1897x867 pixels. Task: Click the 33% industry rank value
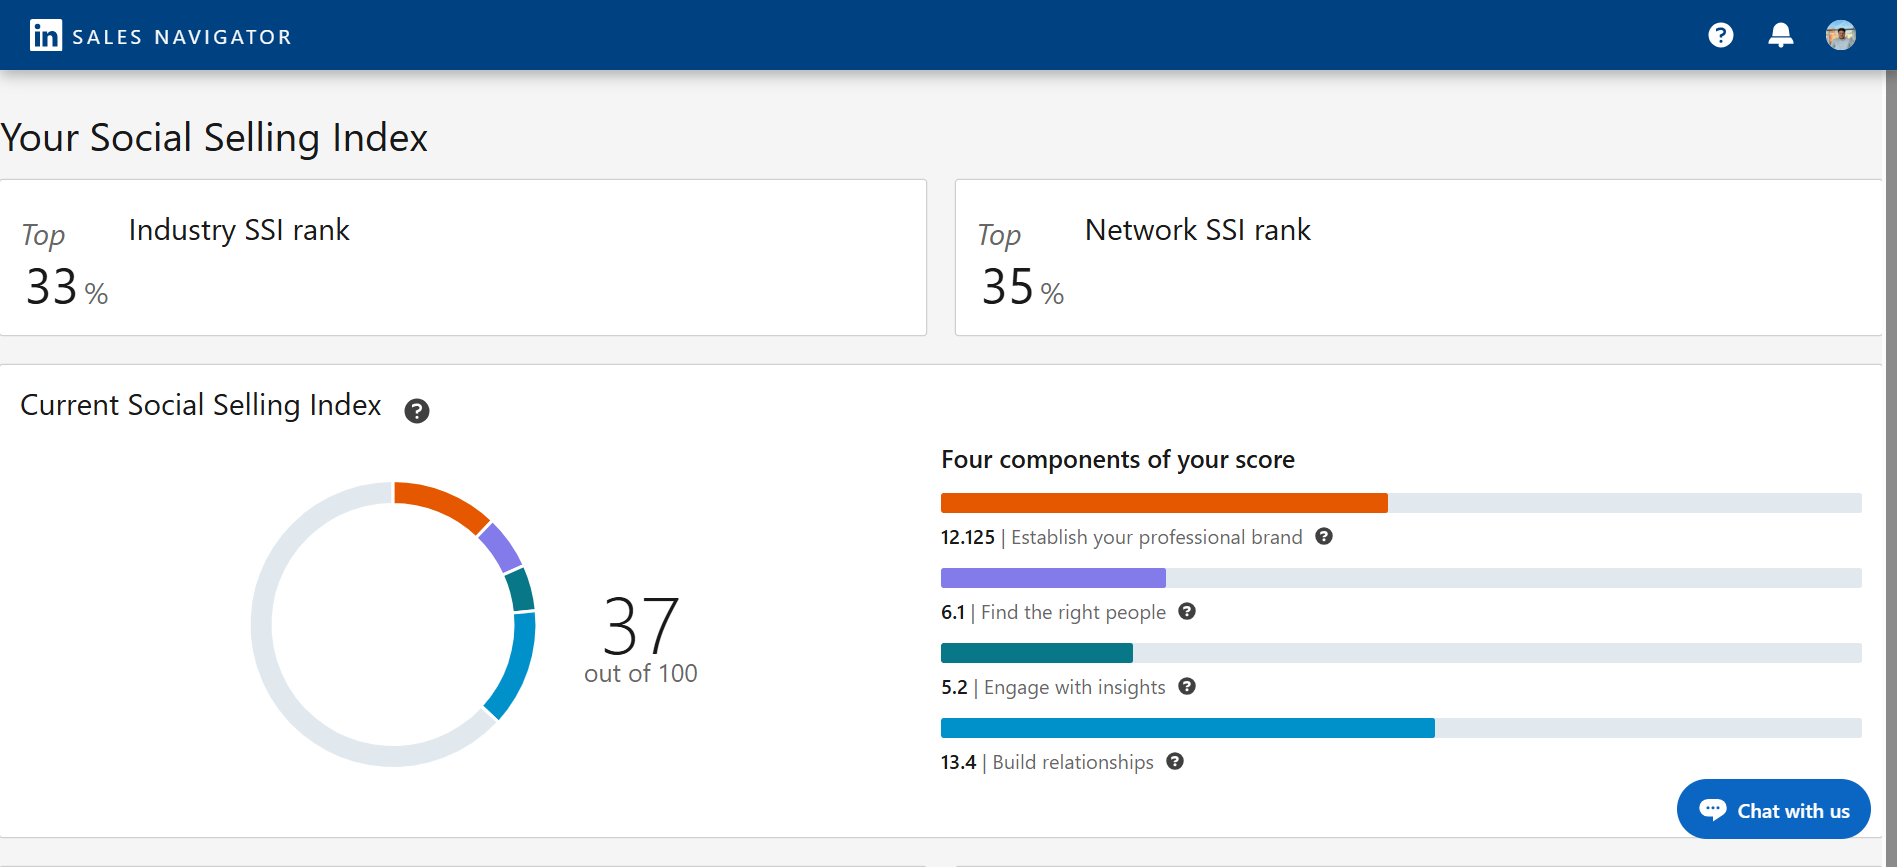[67, 288]
